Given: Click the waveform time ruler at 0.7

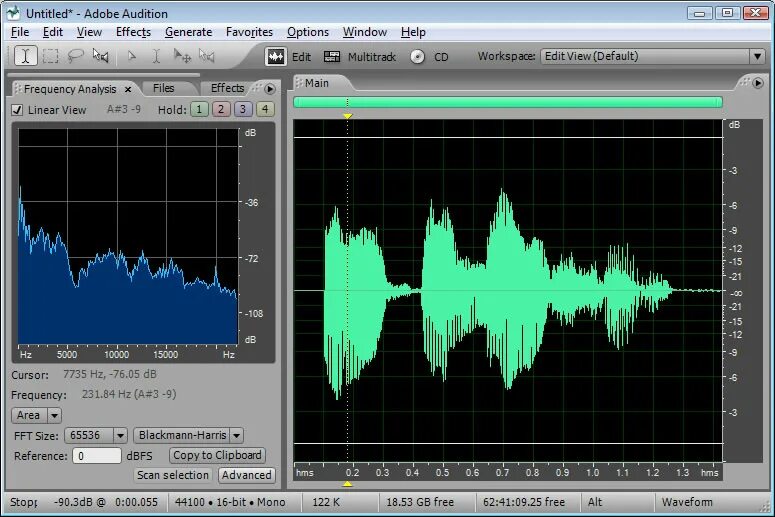Looking at the screenshot, I should pyautogui.click(x=502, y=473).
